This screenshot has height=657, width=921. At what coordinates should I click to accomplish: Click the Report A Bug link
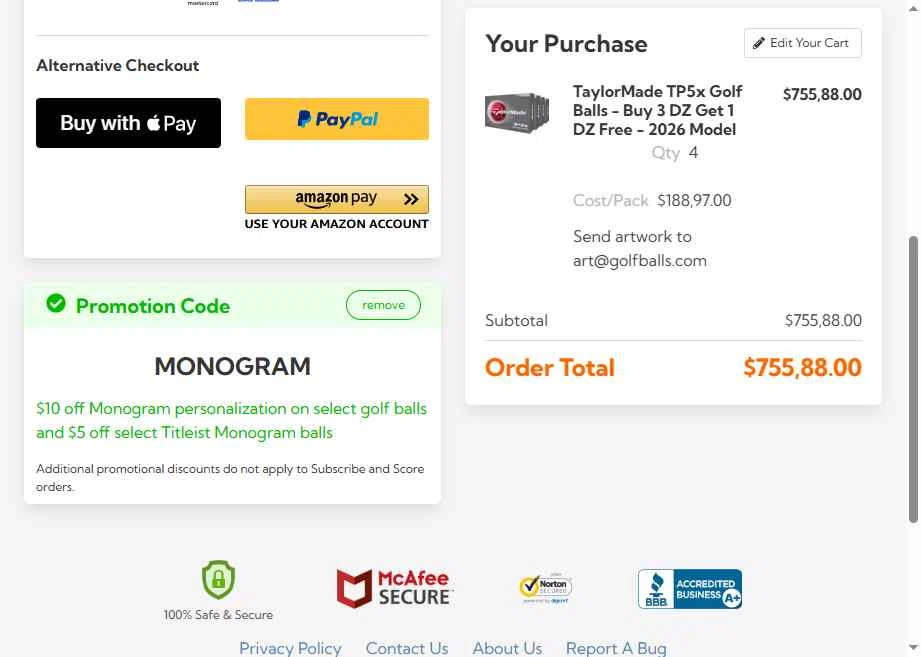pyautogui.click(x=616, y=648)
